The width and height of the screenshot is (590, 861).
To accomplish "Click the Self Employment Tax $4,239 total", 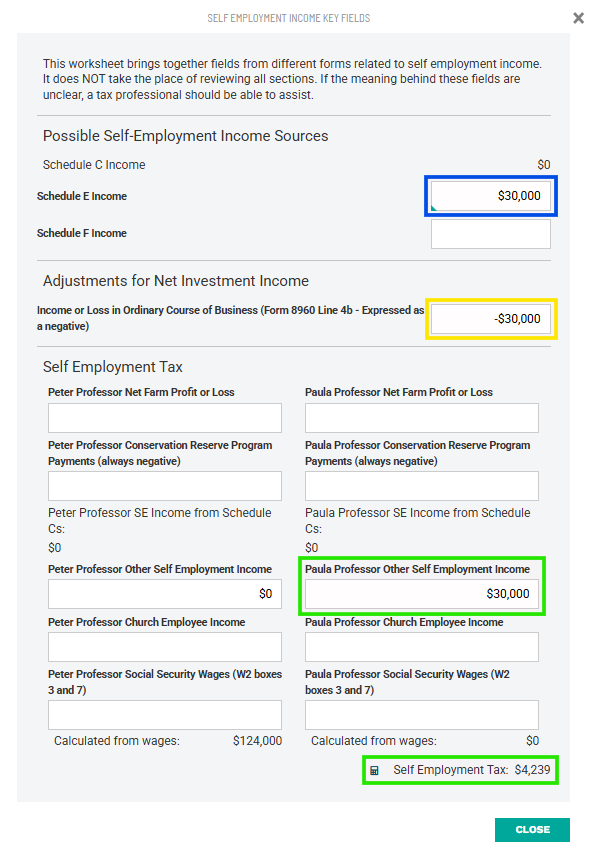I will click(471, 770).
